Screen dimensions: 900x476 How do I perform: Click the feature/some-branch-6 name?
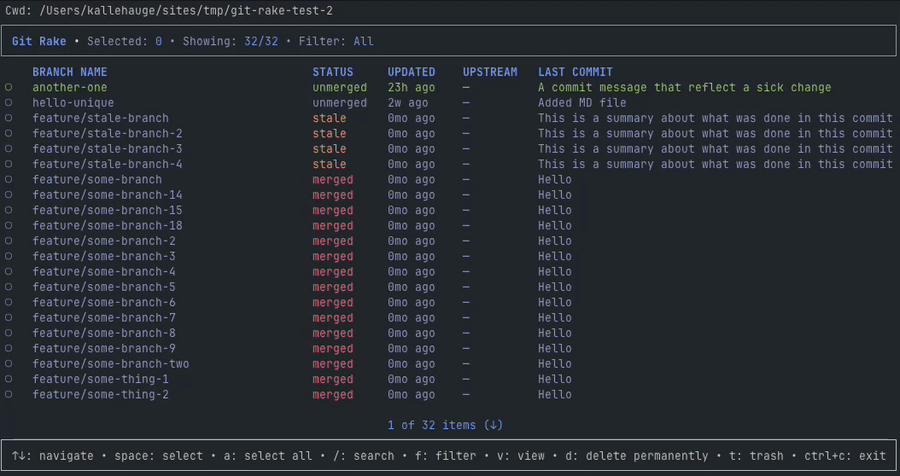tap(104, 303)
